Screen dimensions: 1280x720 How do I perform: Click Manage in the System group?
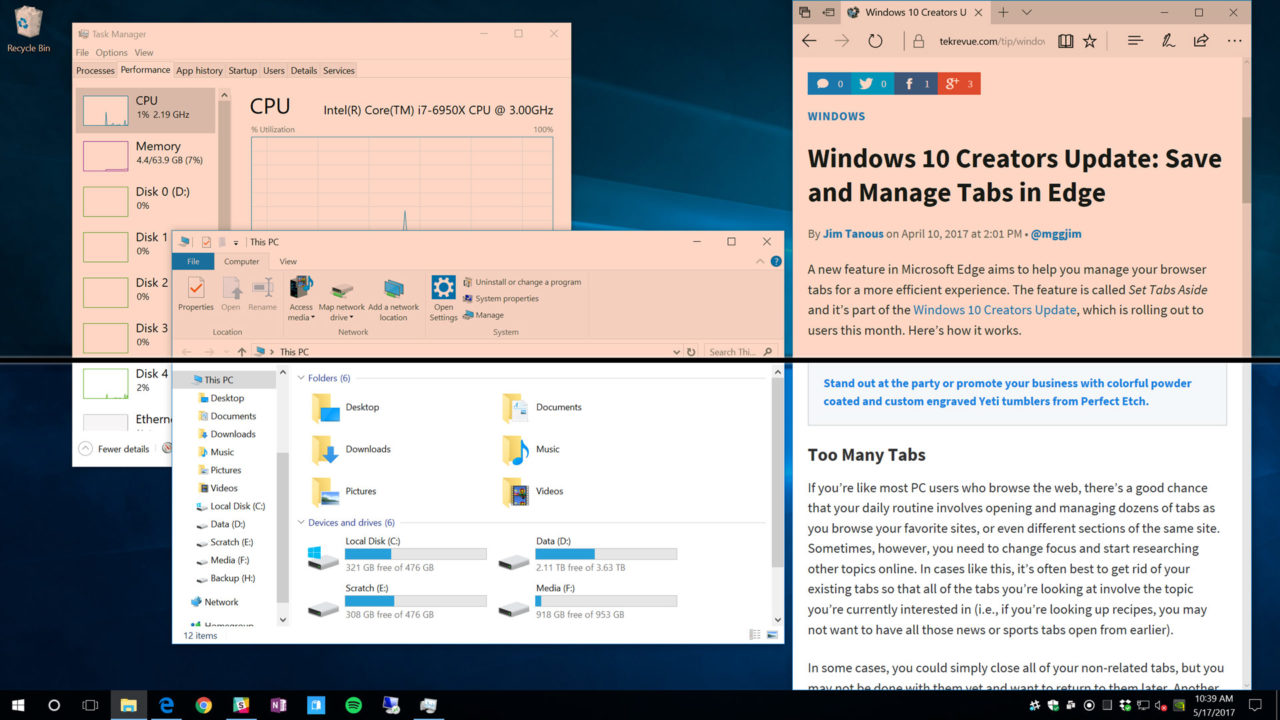tap(483, 315)
